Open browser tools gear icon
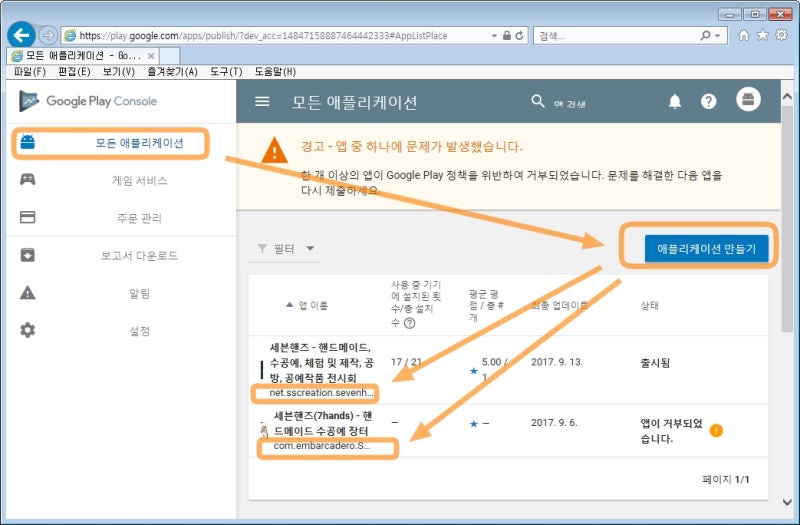The width and height of the screenshot is (800, 525). click(x=781, y=35)
